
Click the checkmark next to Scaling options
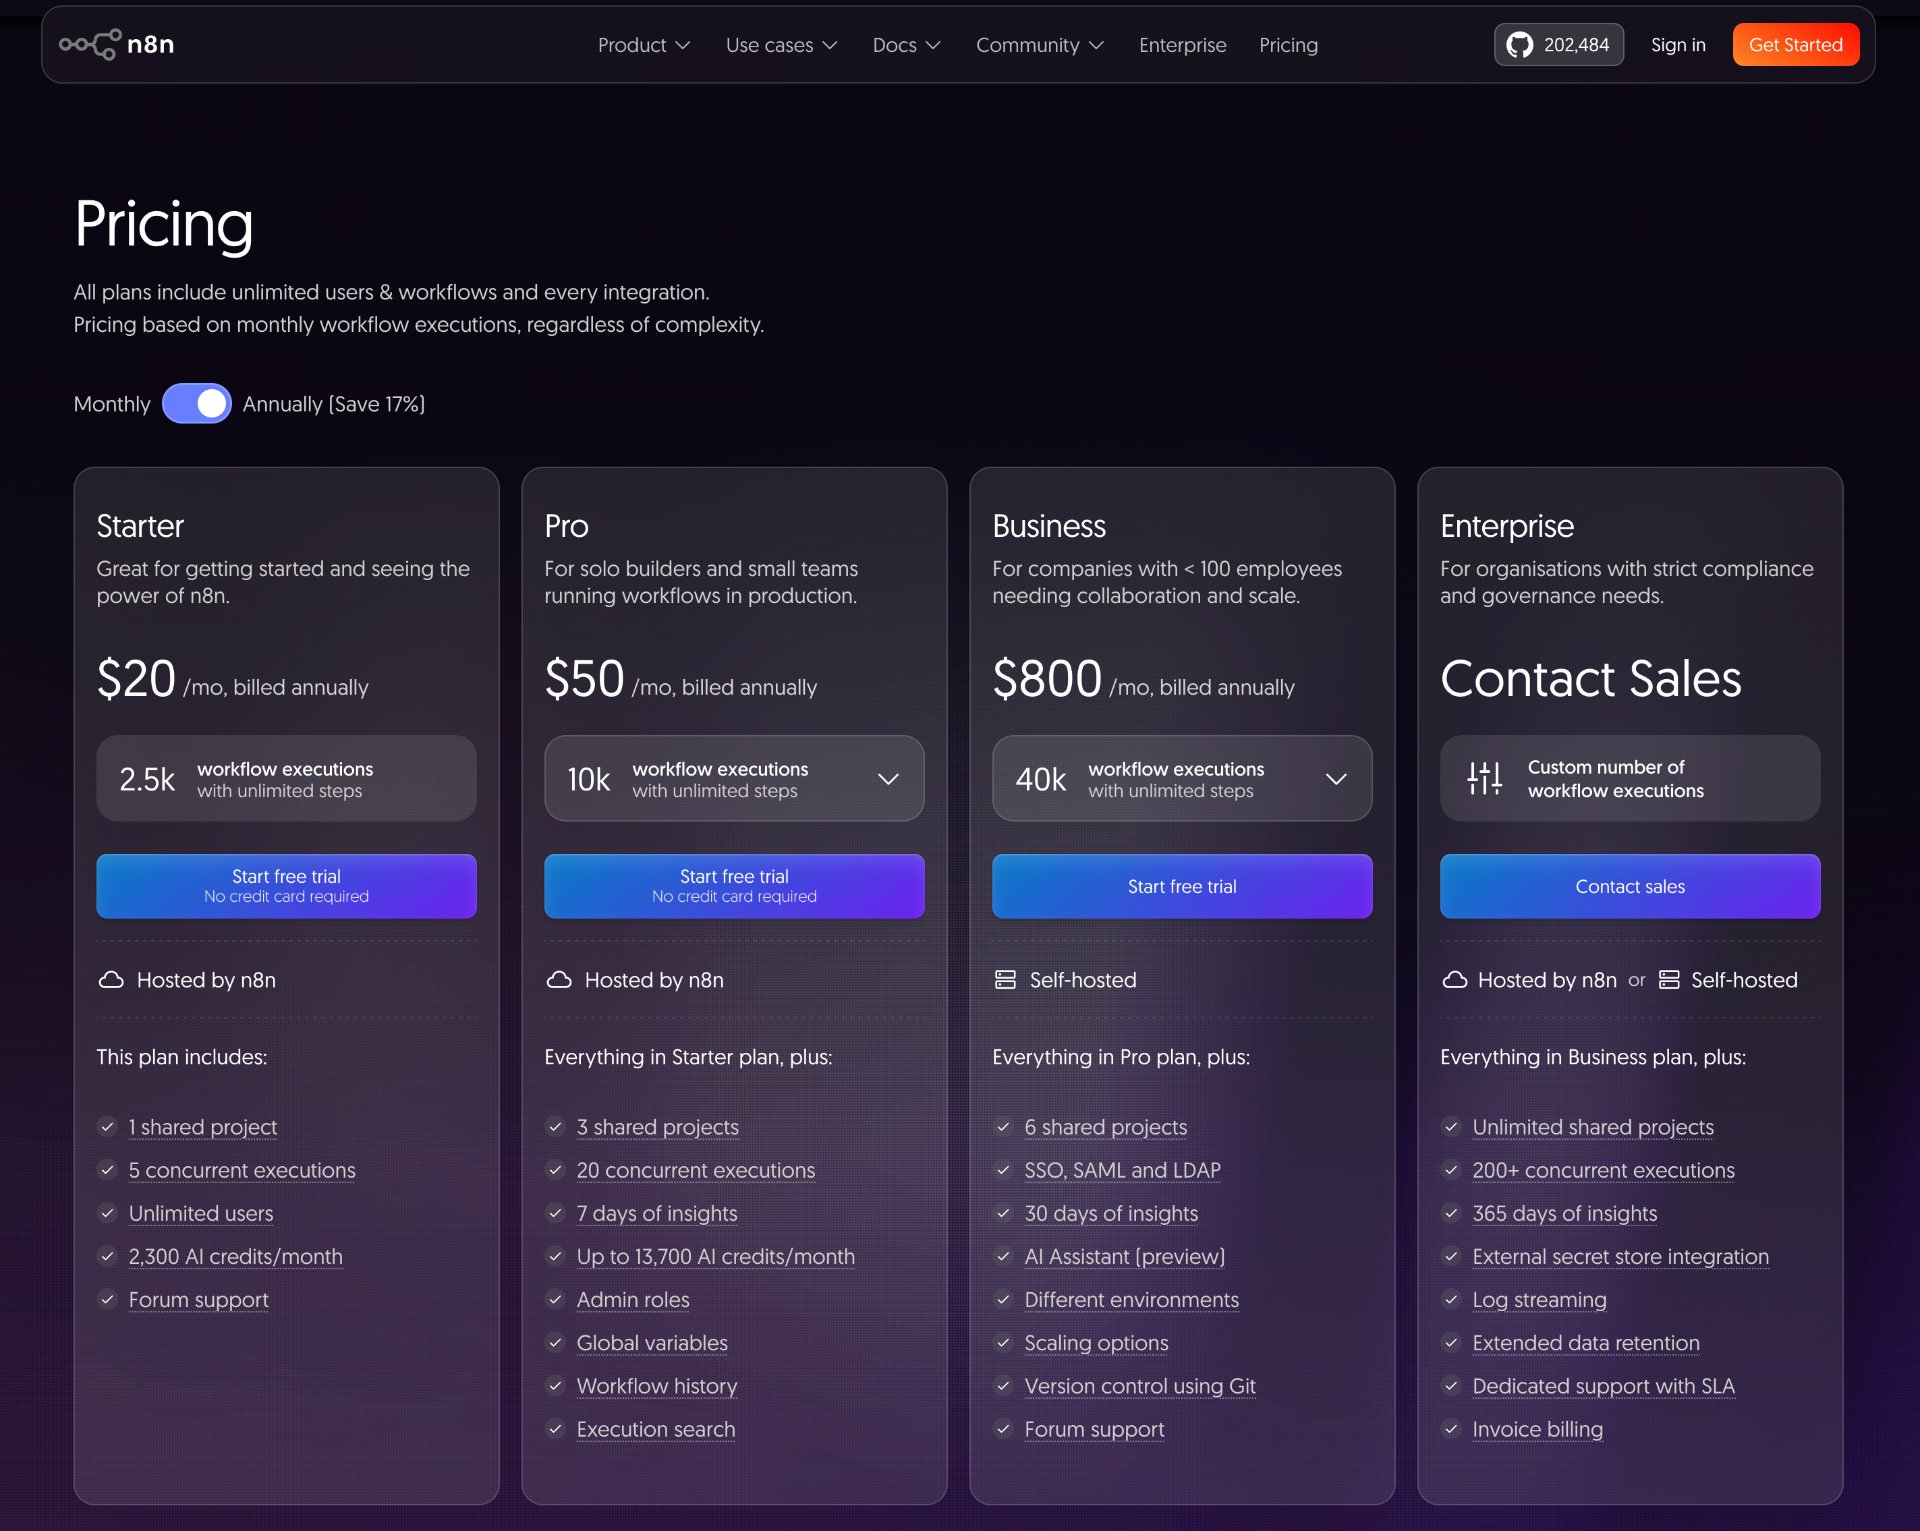point(1003,1343)
